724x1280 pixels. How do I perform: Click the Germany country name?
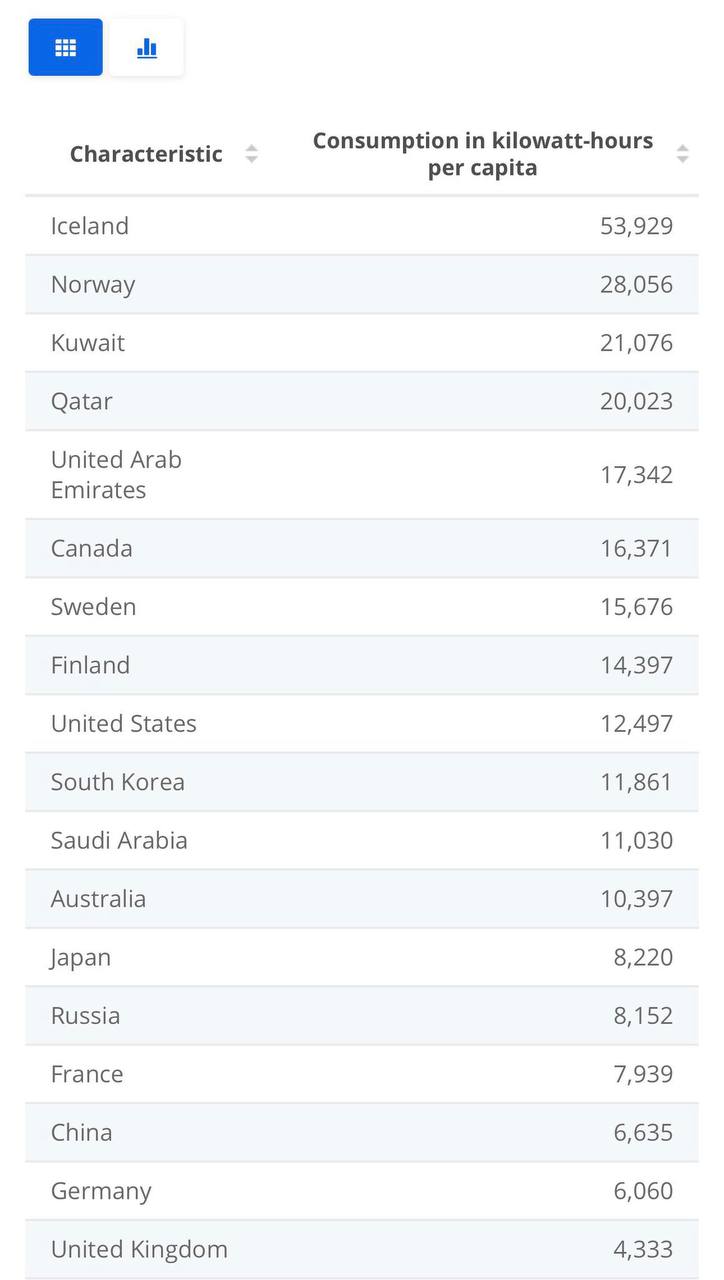coord(101,1191)
